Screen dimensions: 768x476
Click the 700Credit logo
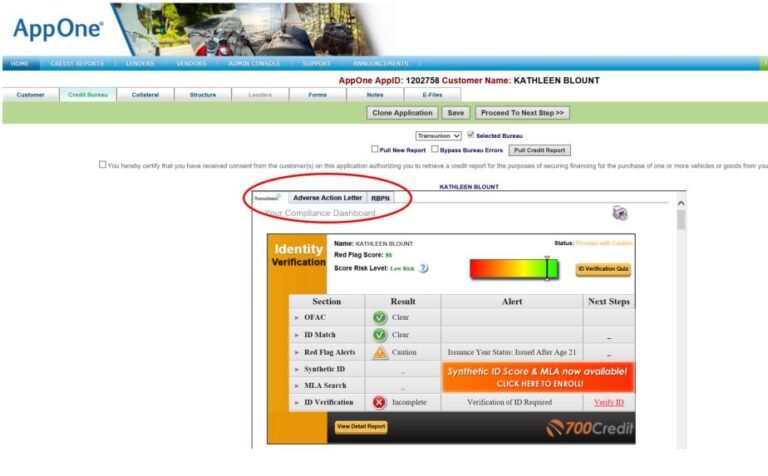click(x=587, y=428)
